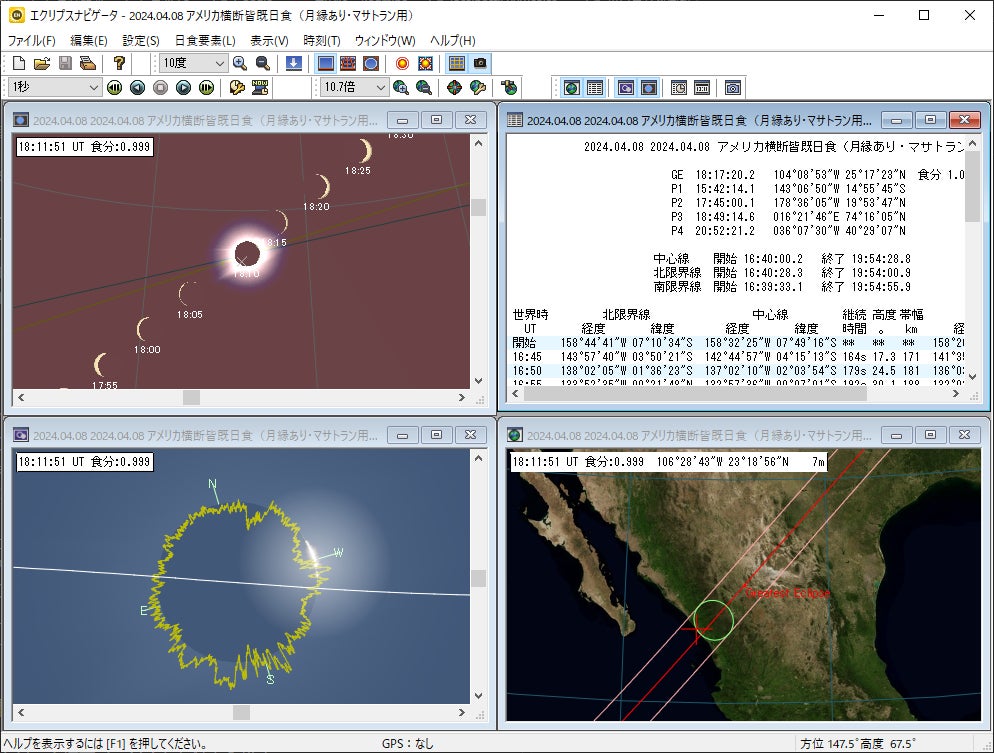This screenshot has width=994, height=753.
Task: Toggle the globe map window button
Action: pyautogui.click(x=571, y=88)
